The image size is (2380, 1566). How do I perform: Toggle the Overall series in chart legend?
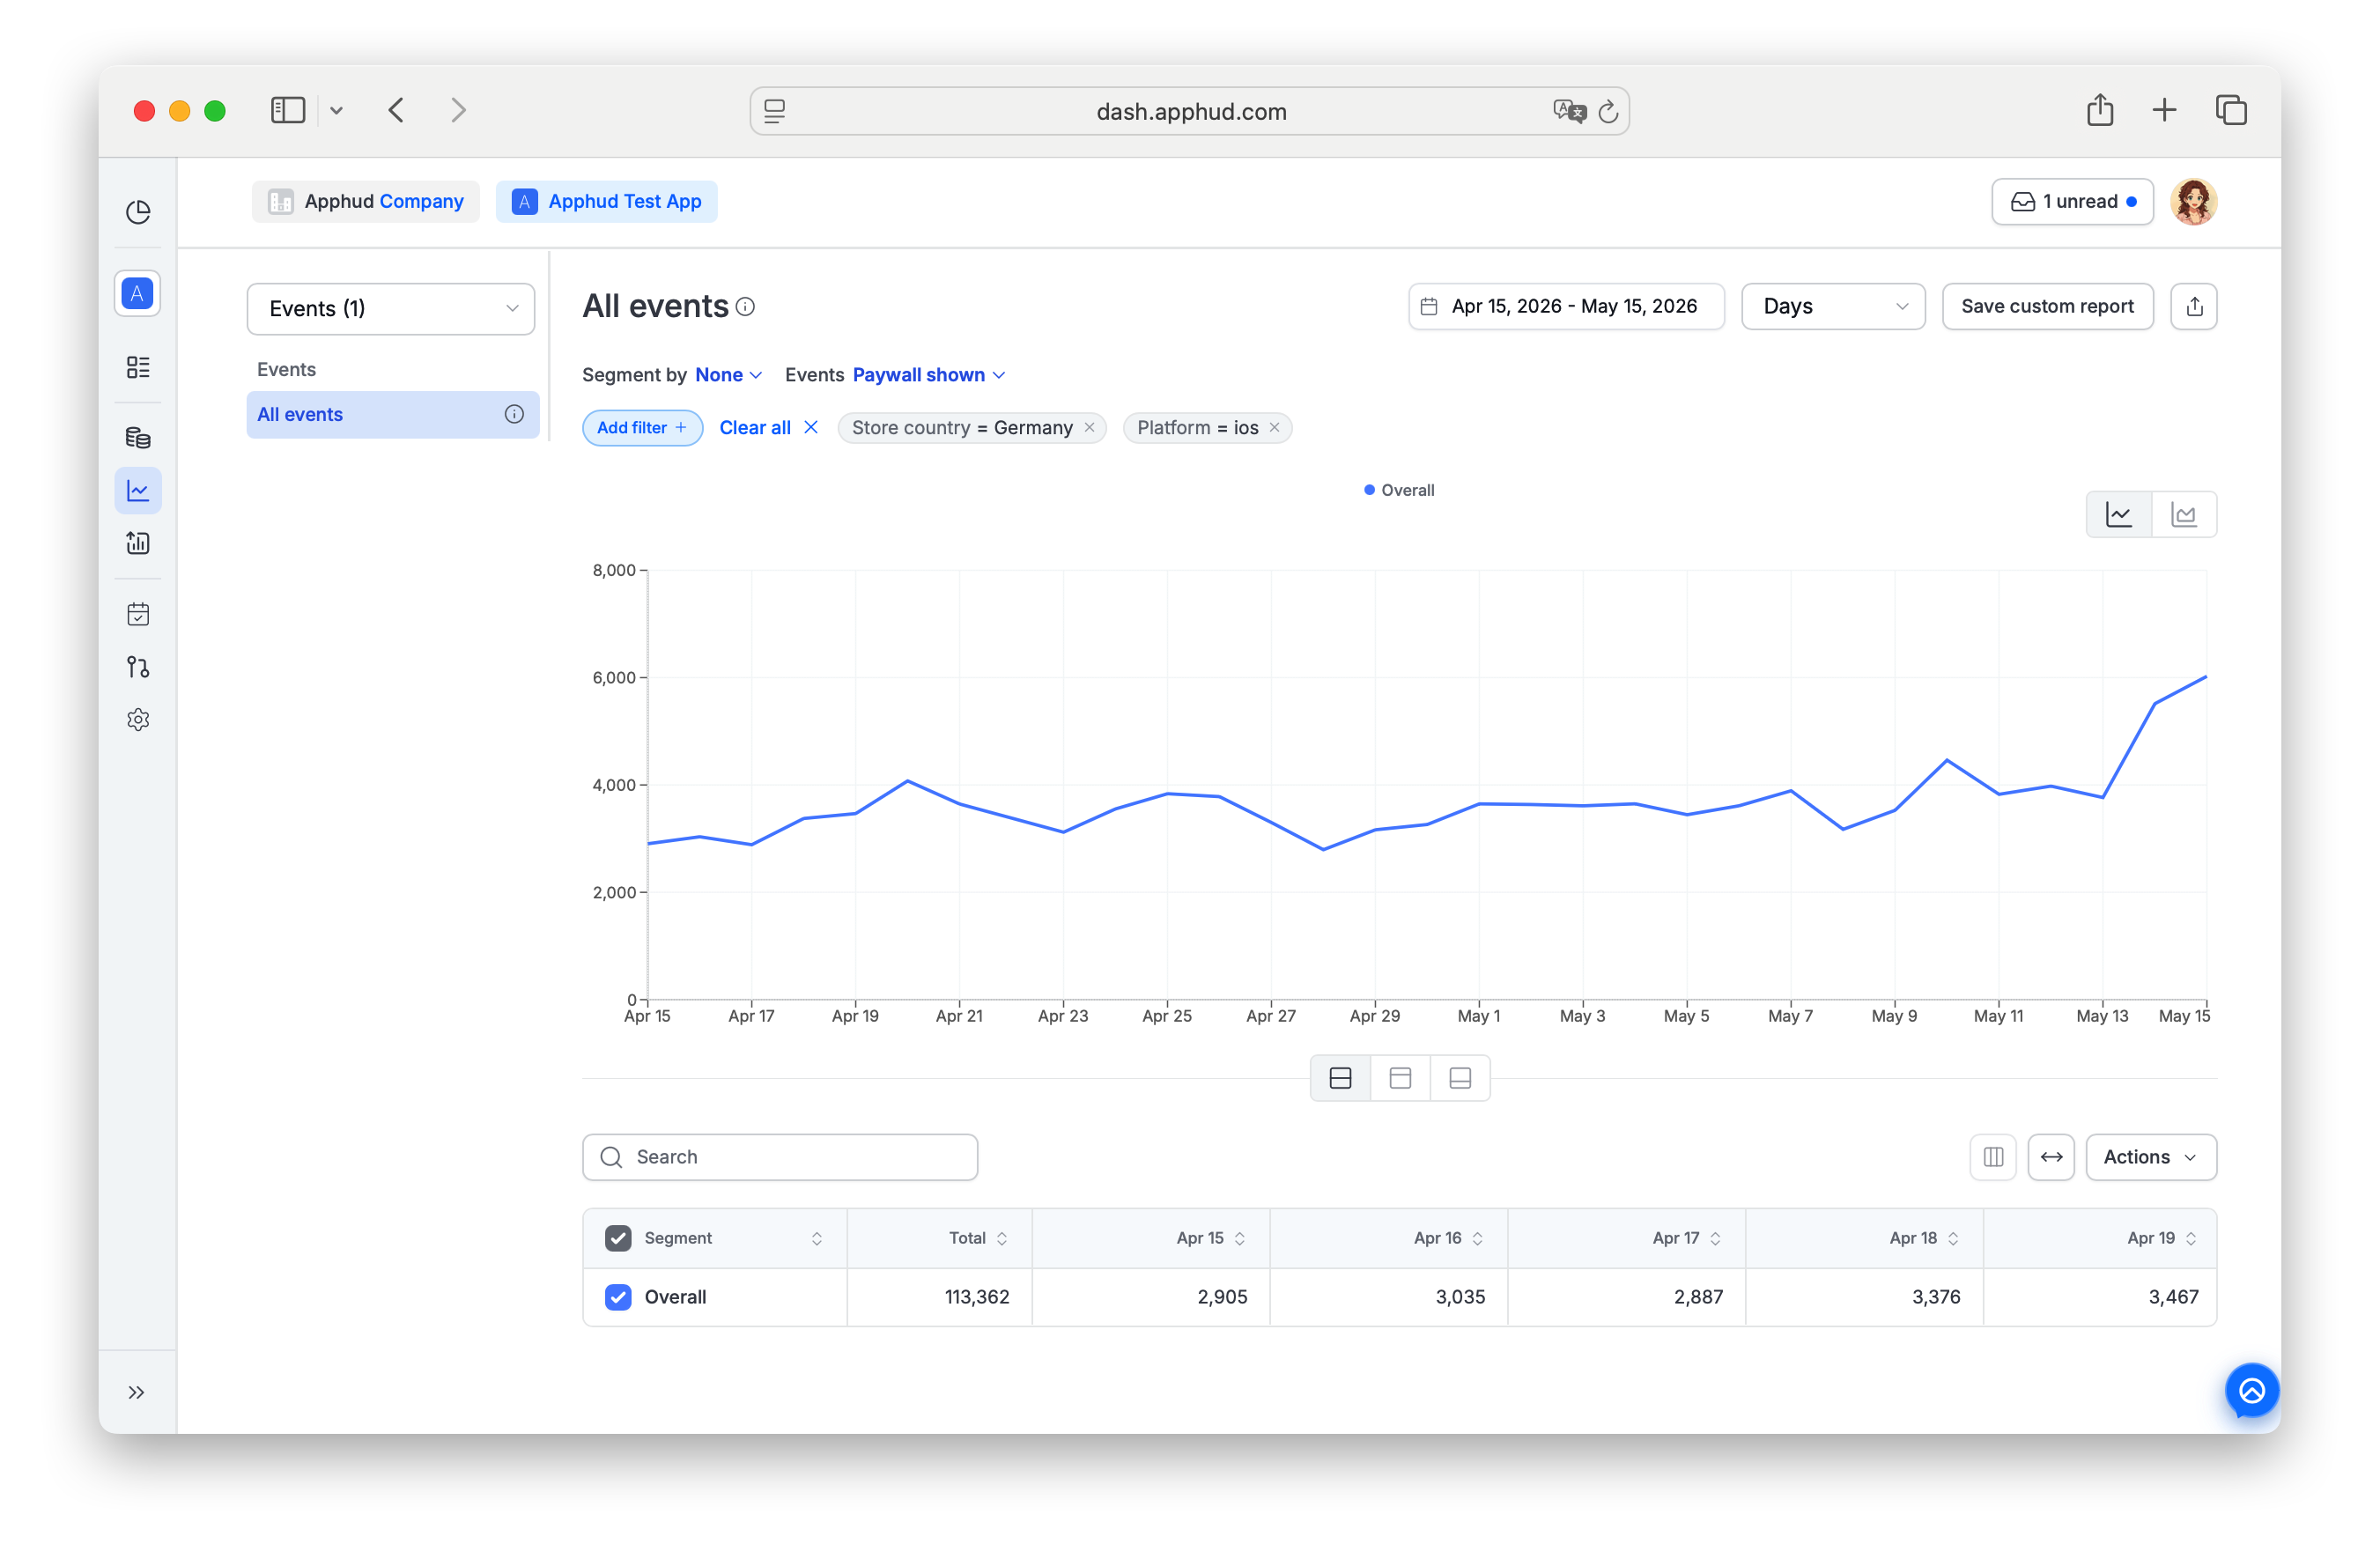pos(1398,490)
